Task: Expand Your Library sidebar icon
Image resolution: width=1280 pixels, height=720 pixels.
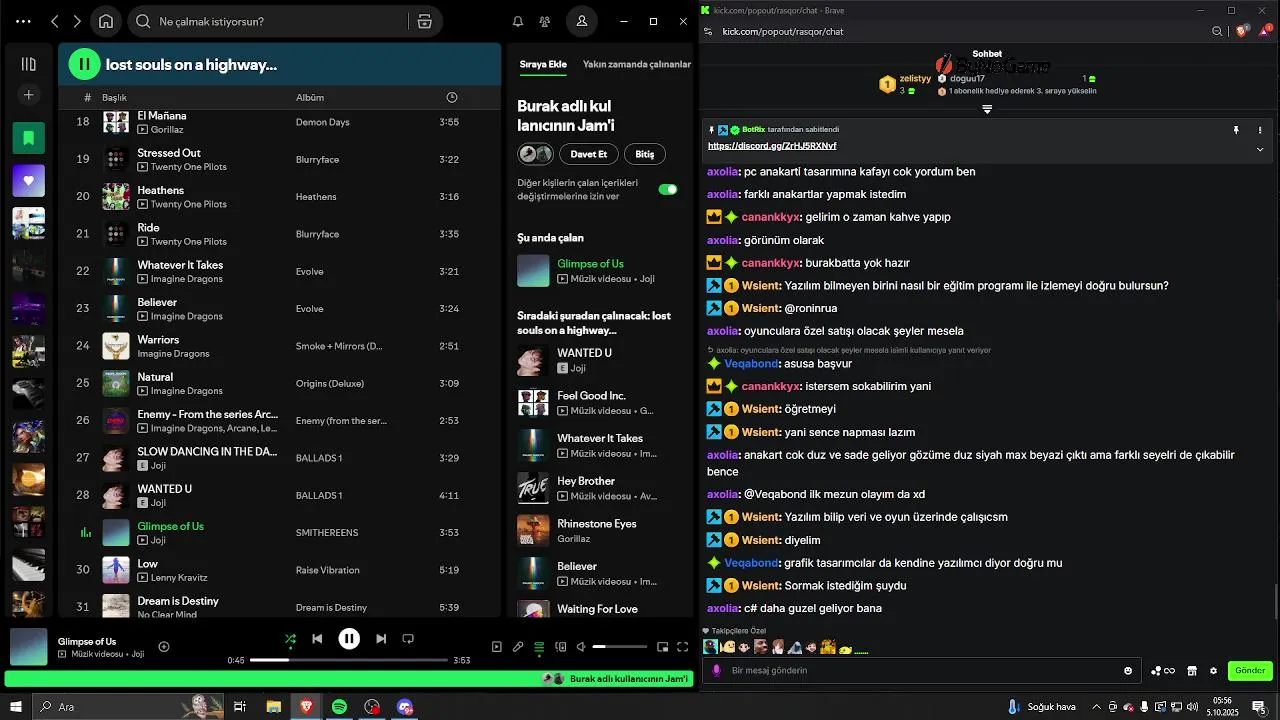Action: 28,64
